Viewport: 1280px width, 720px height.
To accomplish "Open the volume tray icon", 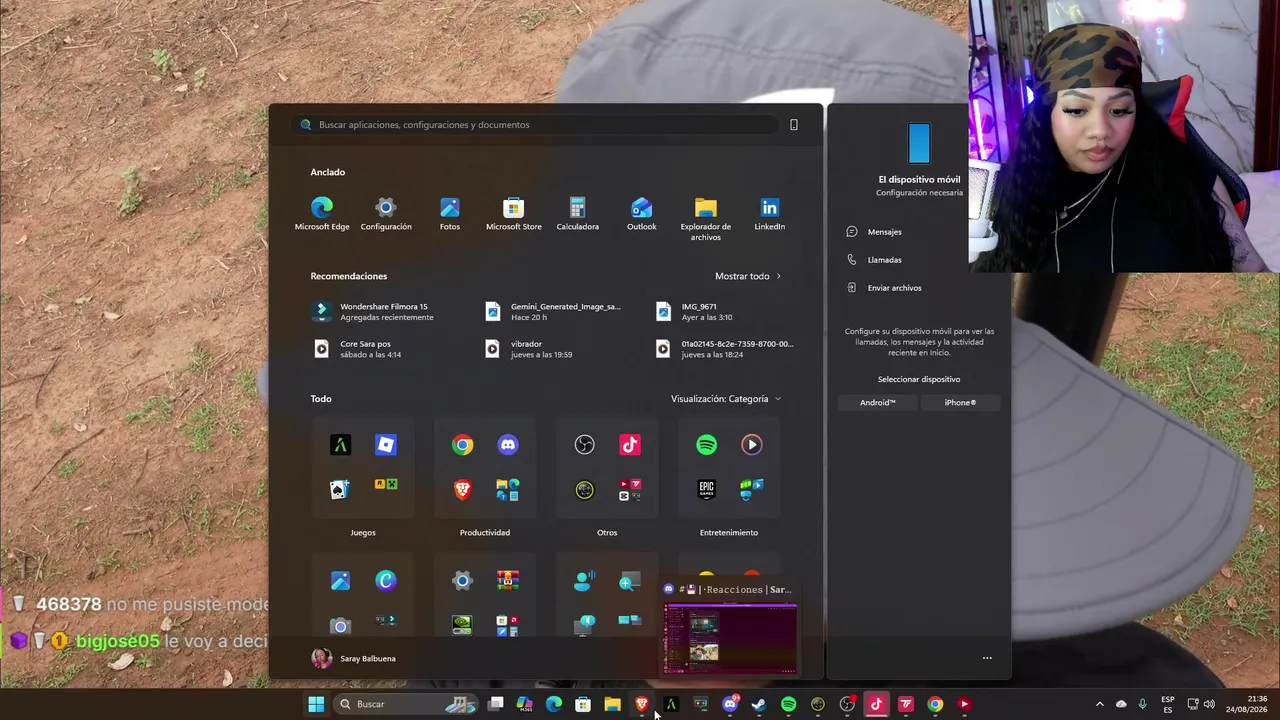I will pyautogui.click(x=1209, y=704).
